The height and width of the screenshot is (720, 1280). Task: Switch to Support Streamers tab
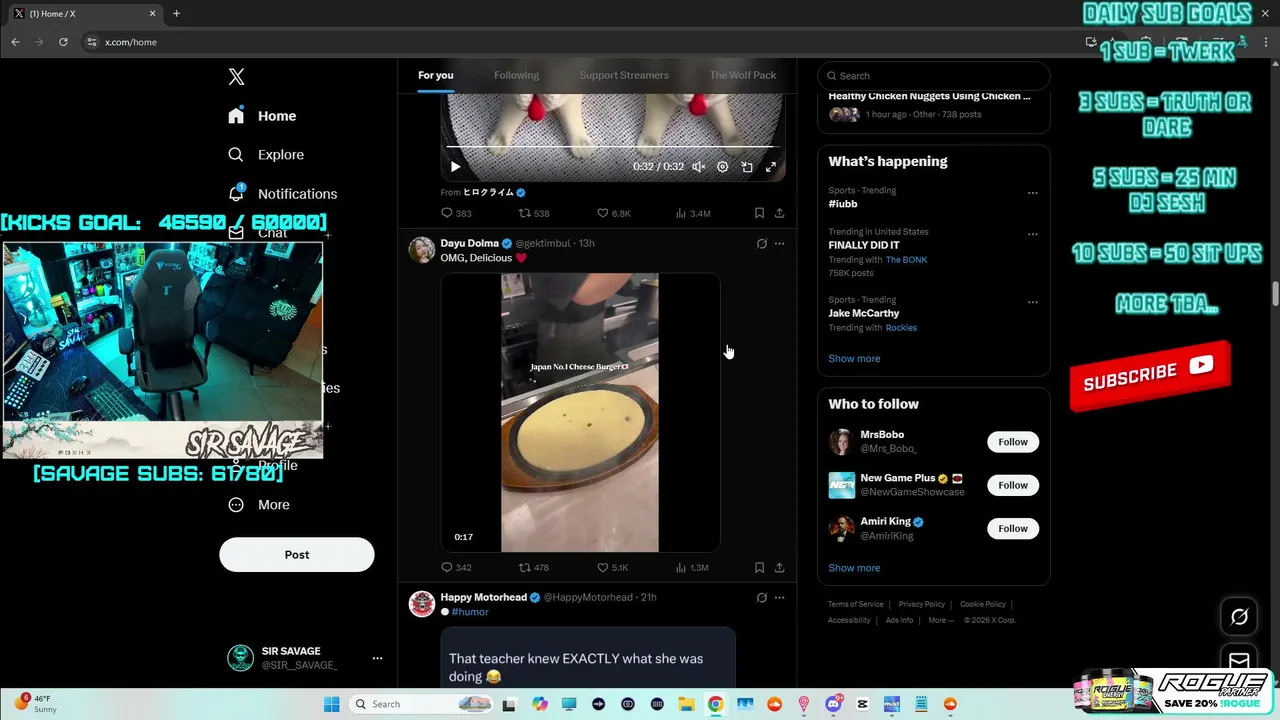click(624, 75)
